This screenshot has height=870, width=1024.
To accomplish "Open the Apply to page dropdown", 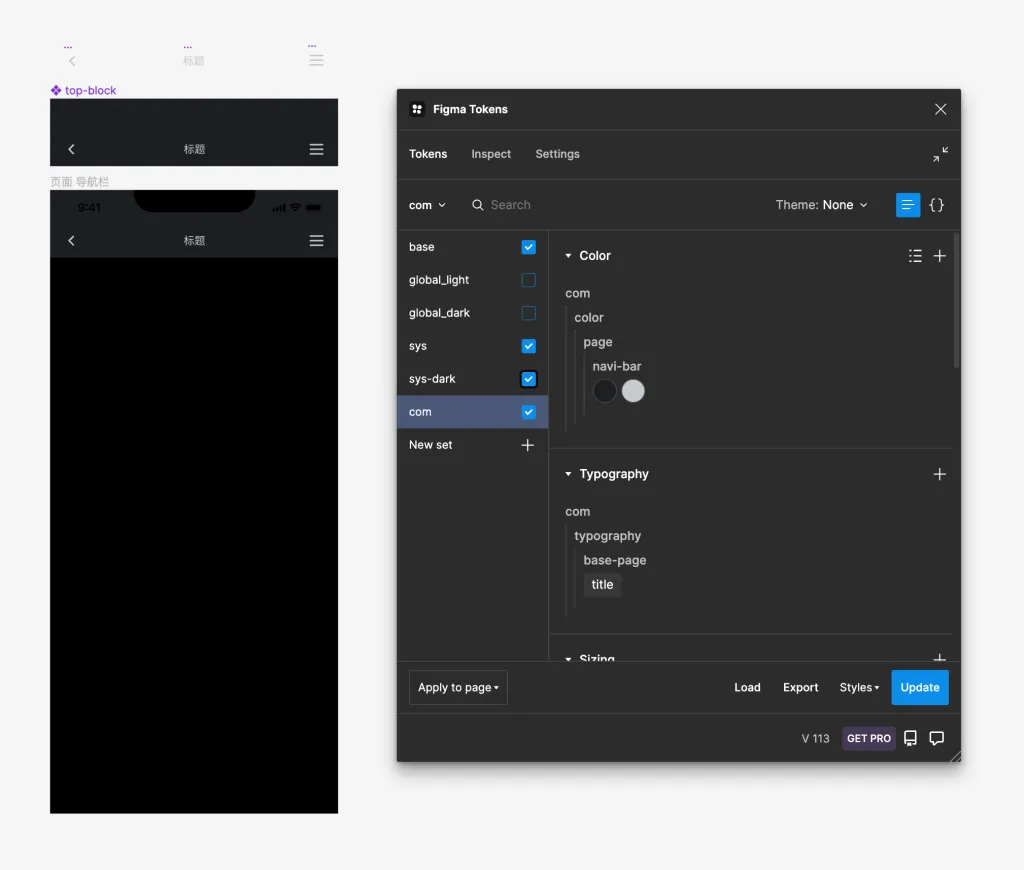I will click(458, 687).
